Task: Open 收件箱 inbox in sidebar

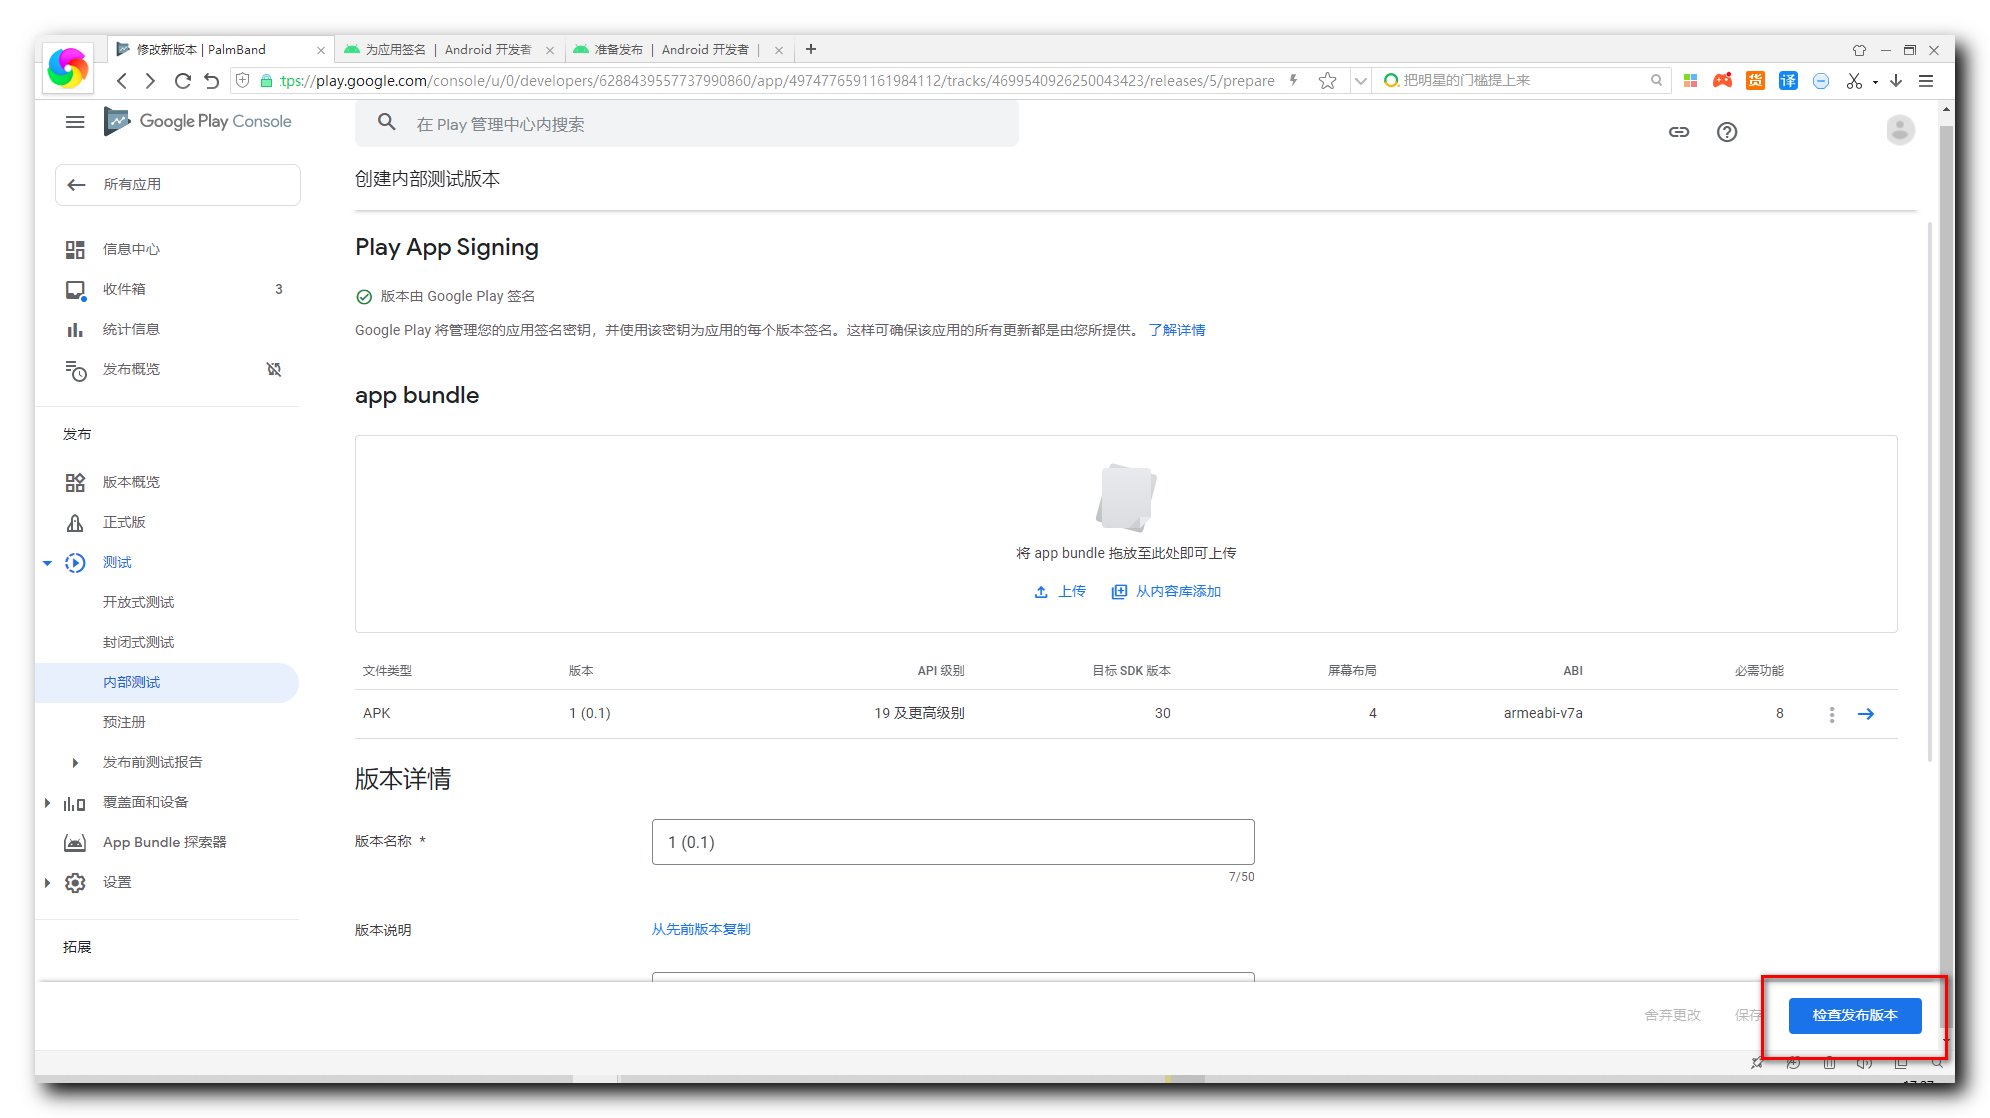Action: pos(124,289)
